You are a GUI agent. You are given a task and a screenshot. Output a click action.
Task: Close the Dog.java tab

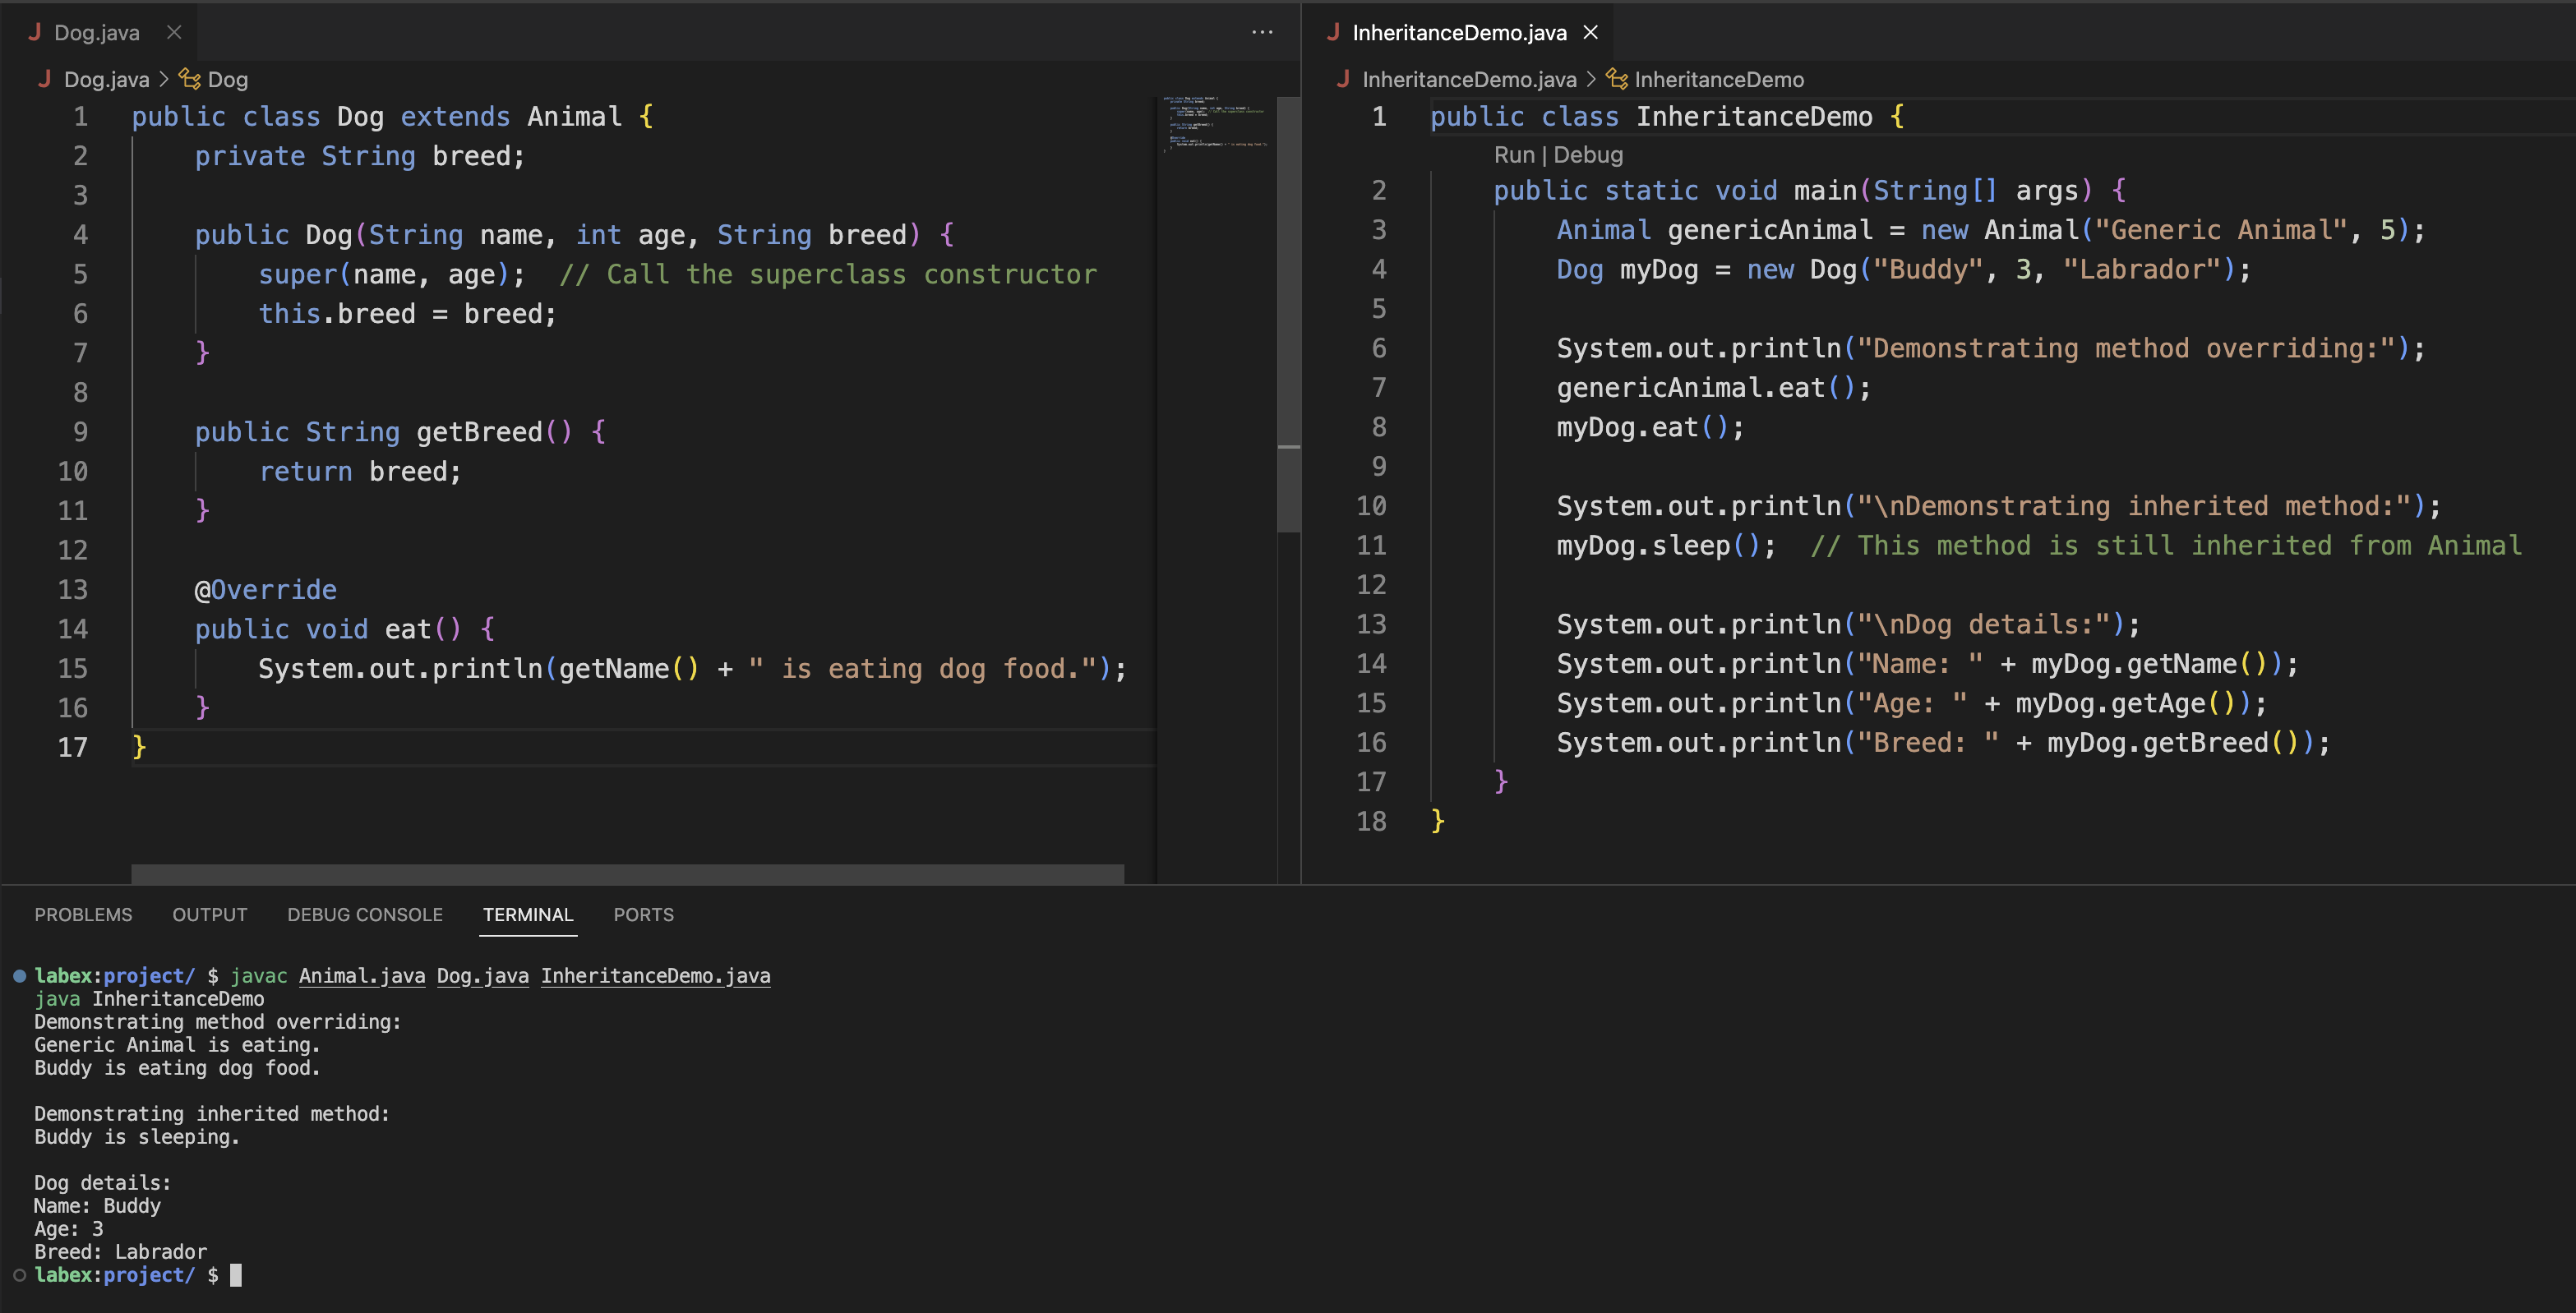[x=174, y=32]
